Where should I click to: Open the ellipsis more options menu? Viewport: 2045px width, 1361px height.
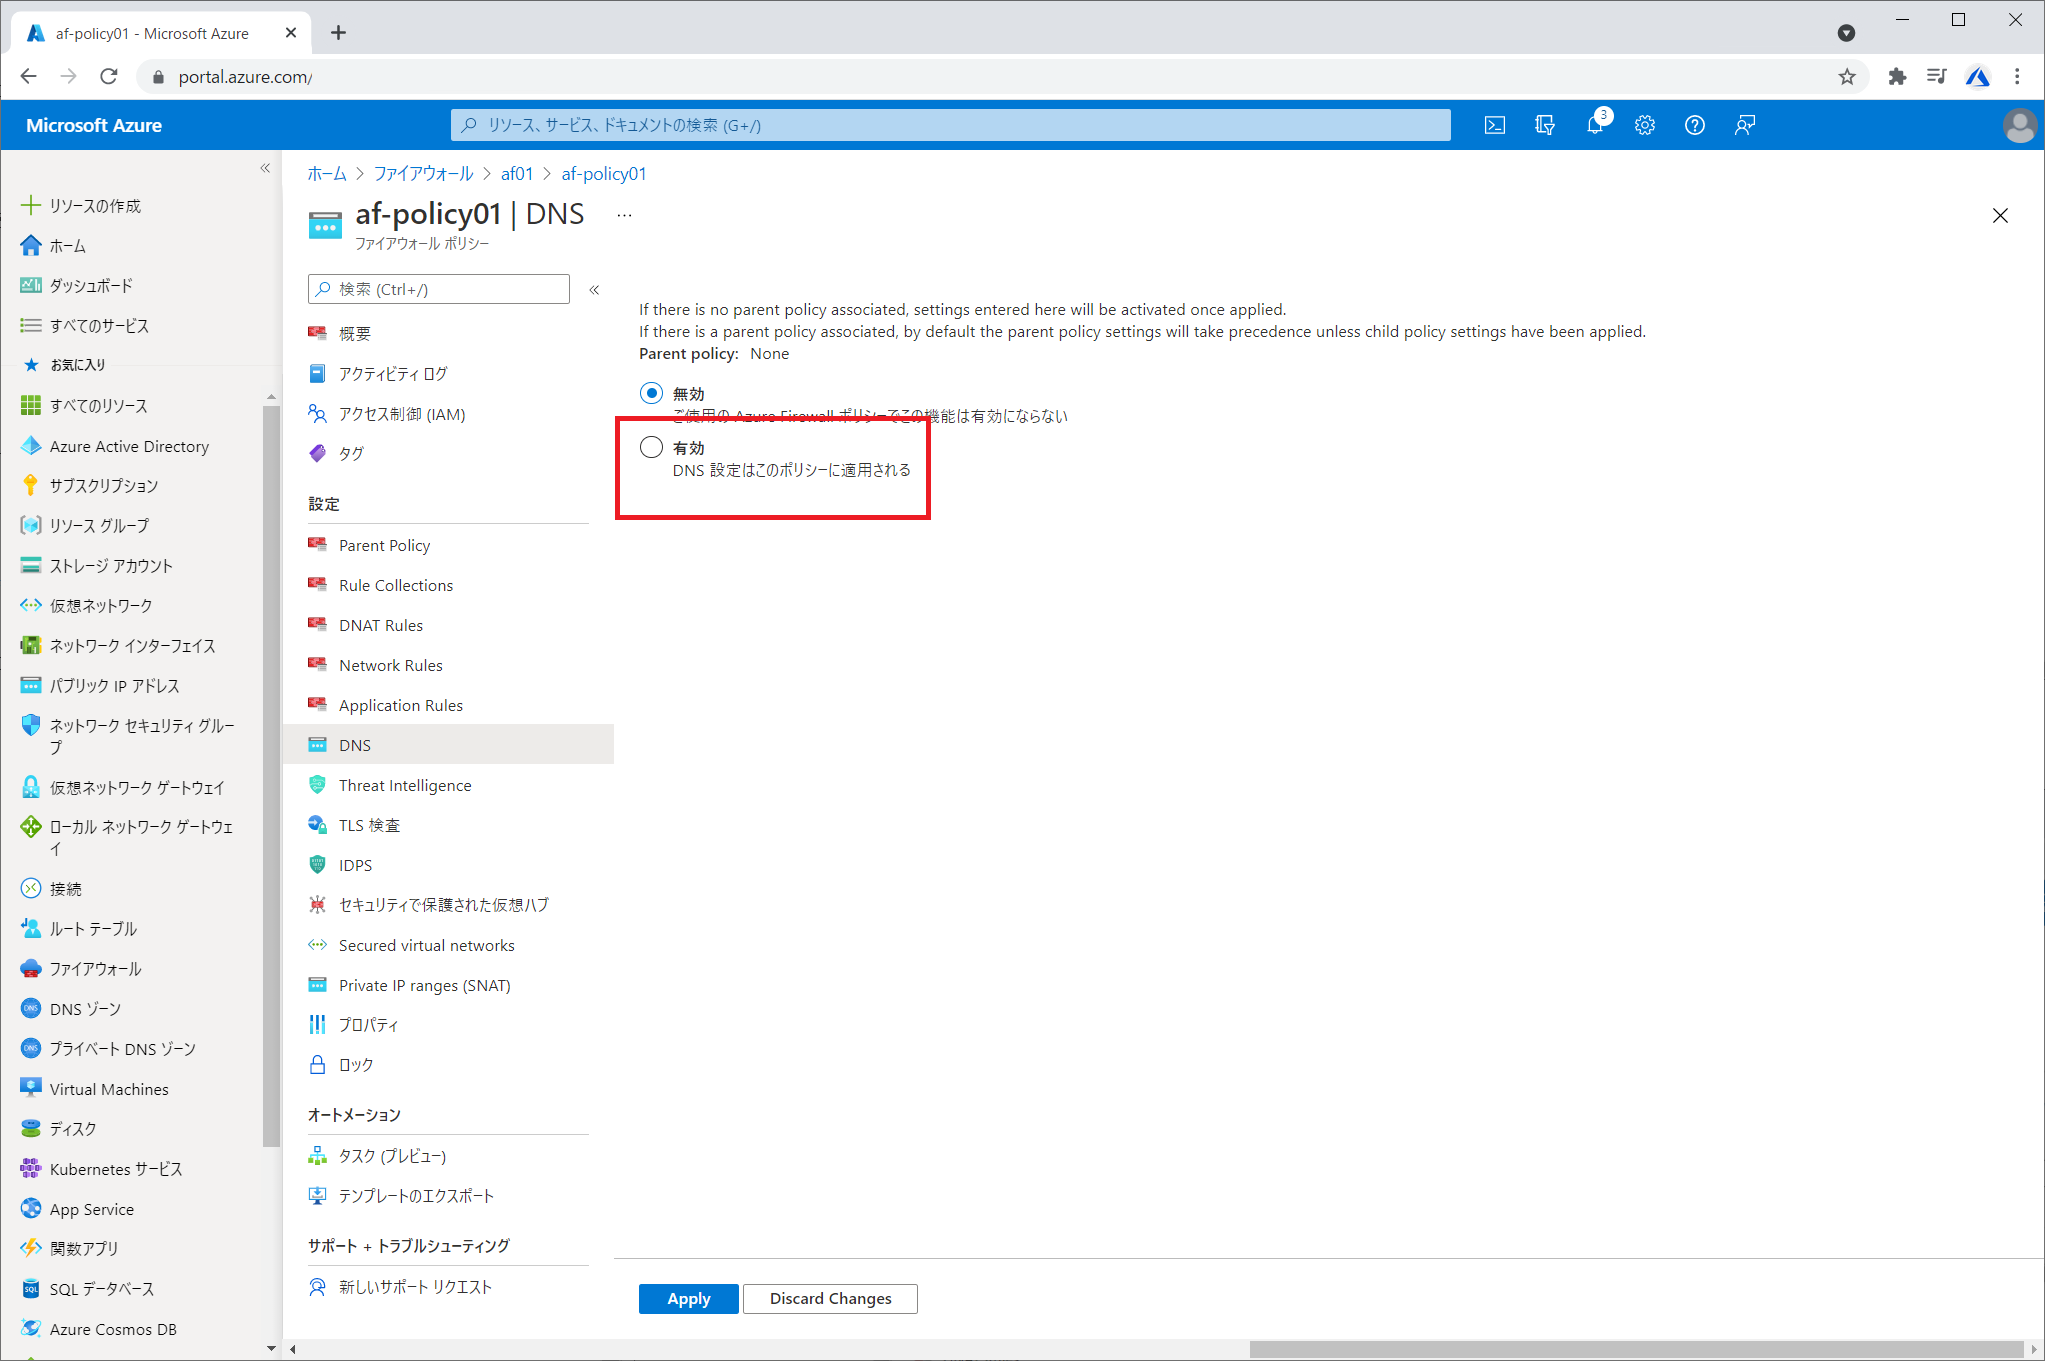[624, 215]
